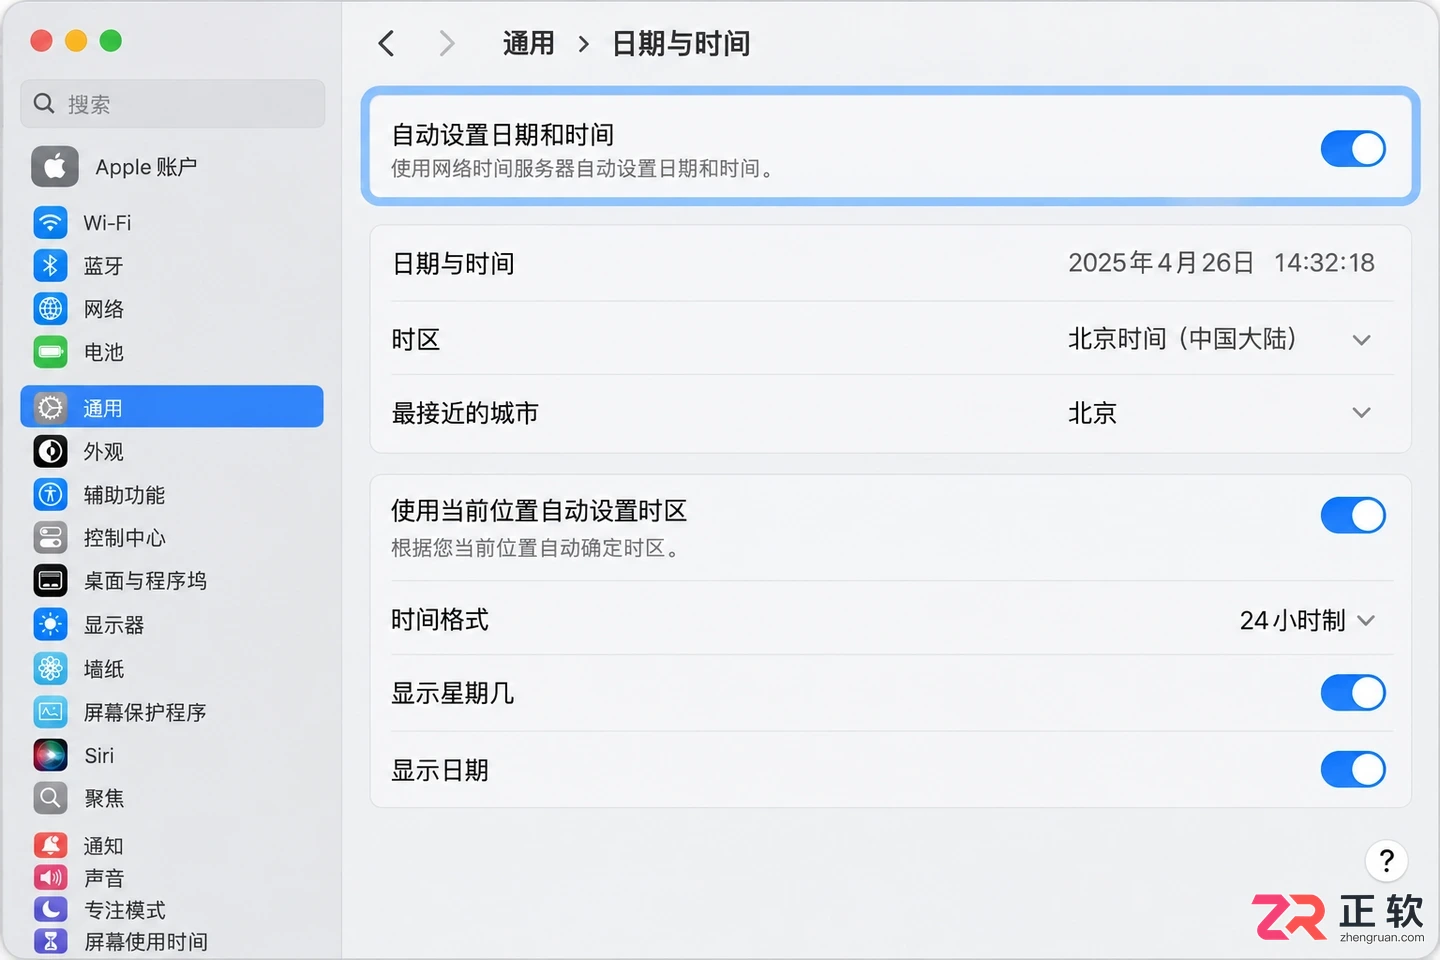The image size is (1440, 960).
Task: Click the 显示器 display icon
Action: click(51, 624)
